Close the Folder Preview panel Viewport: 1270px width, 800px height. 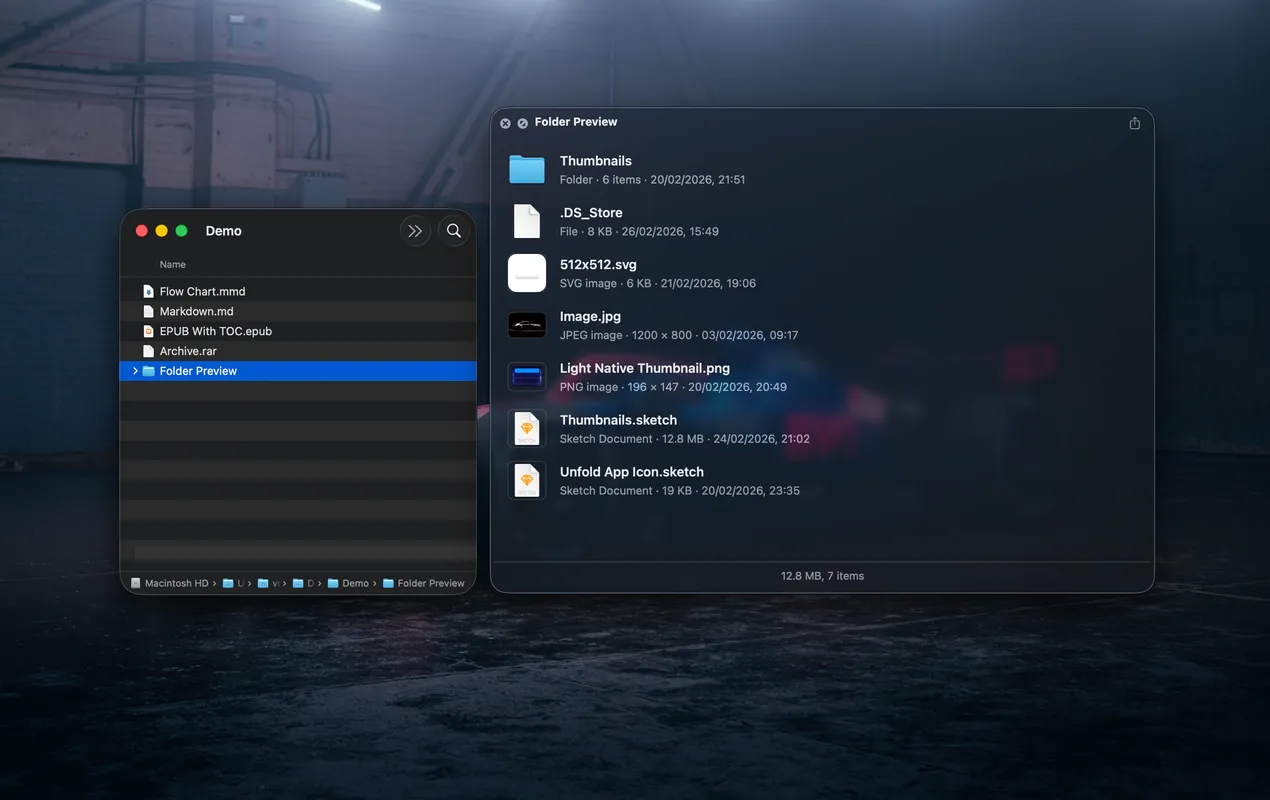click(x=505, y=123)
